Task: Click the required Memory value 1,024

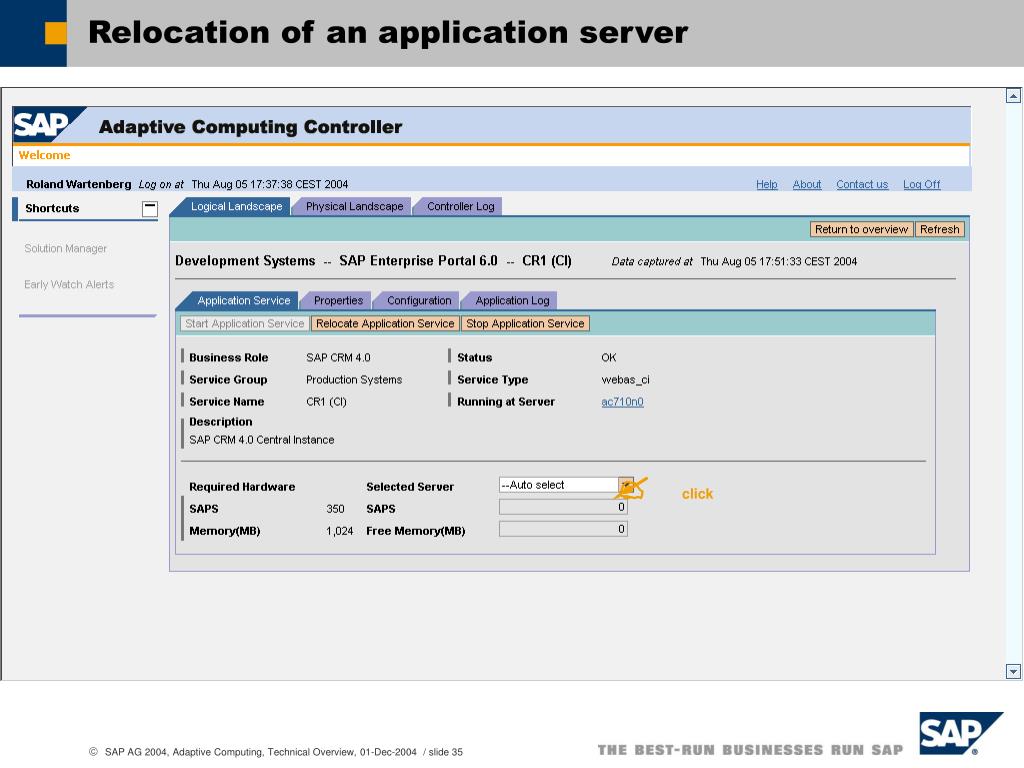Action: (x=340, y=531)
